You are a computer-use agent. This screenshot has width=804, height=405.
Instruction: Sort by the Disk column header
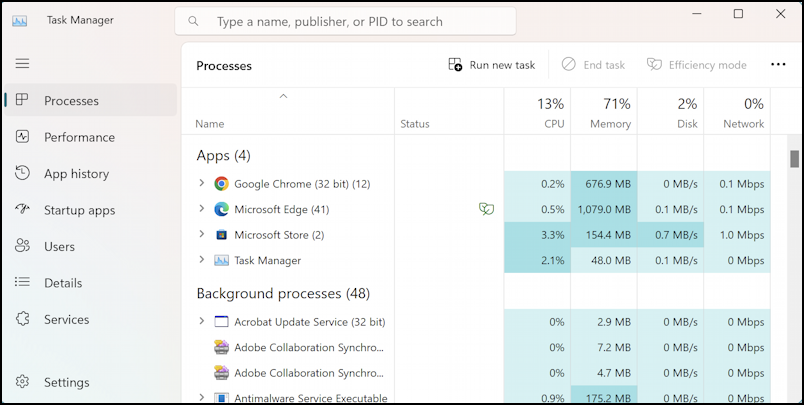click(x=671, y=112)
